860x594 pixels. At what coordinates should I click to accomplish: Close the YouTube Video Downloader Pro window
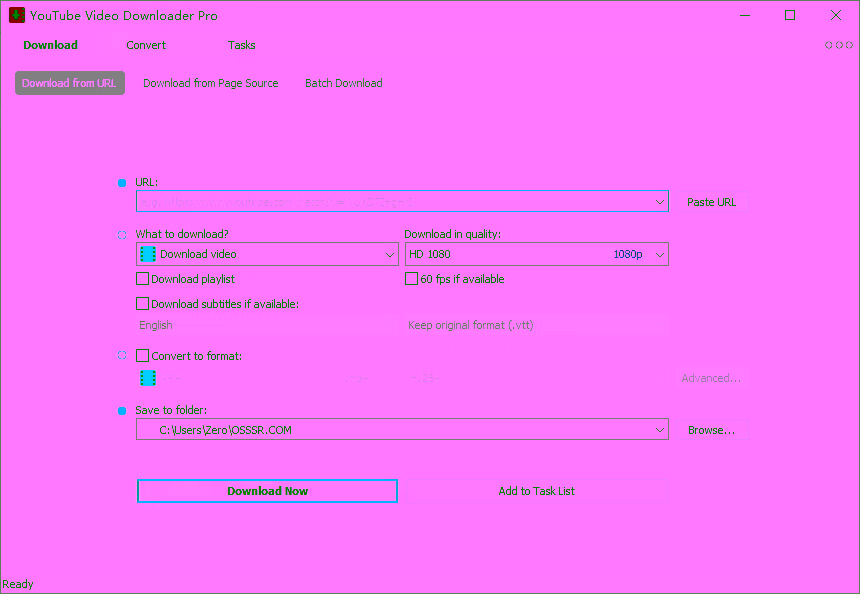pos(836,15)
